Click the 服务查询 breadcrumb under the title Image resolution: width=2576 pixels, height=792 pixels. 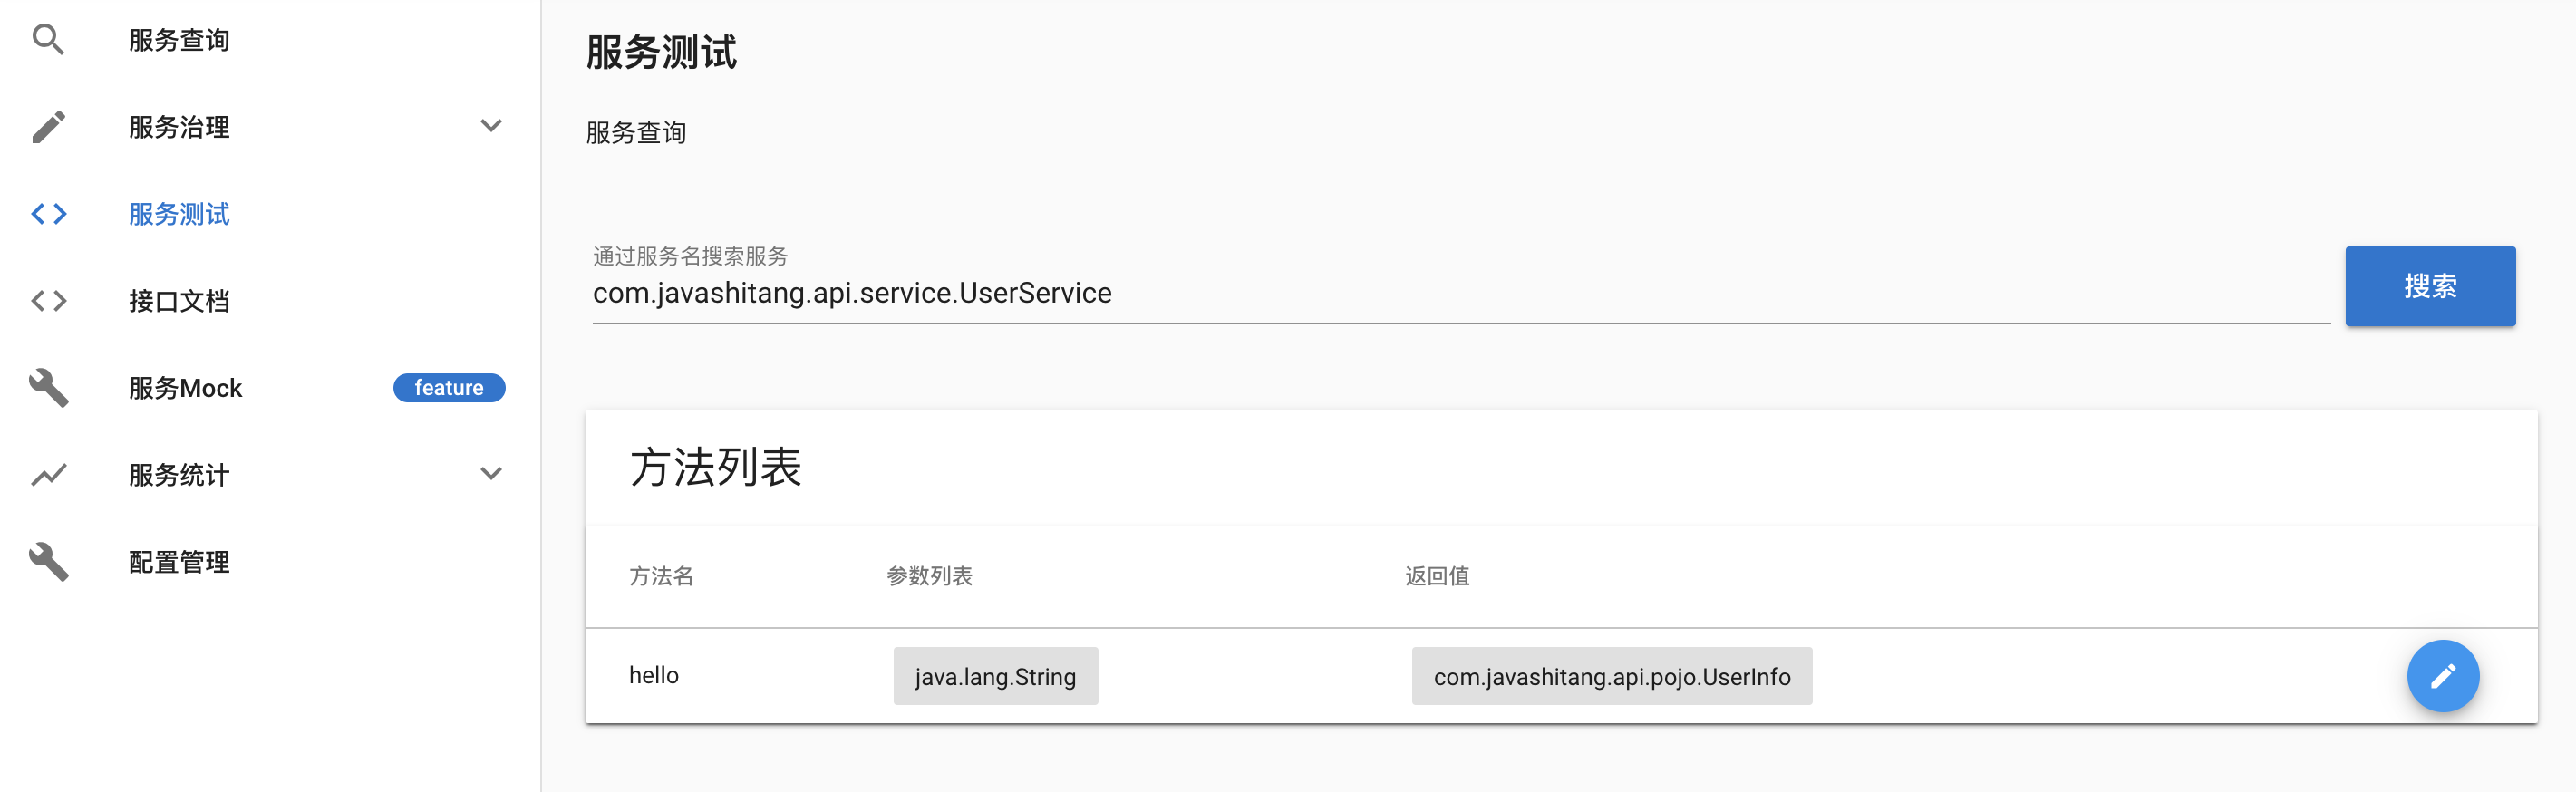pos(636,132)
